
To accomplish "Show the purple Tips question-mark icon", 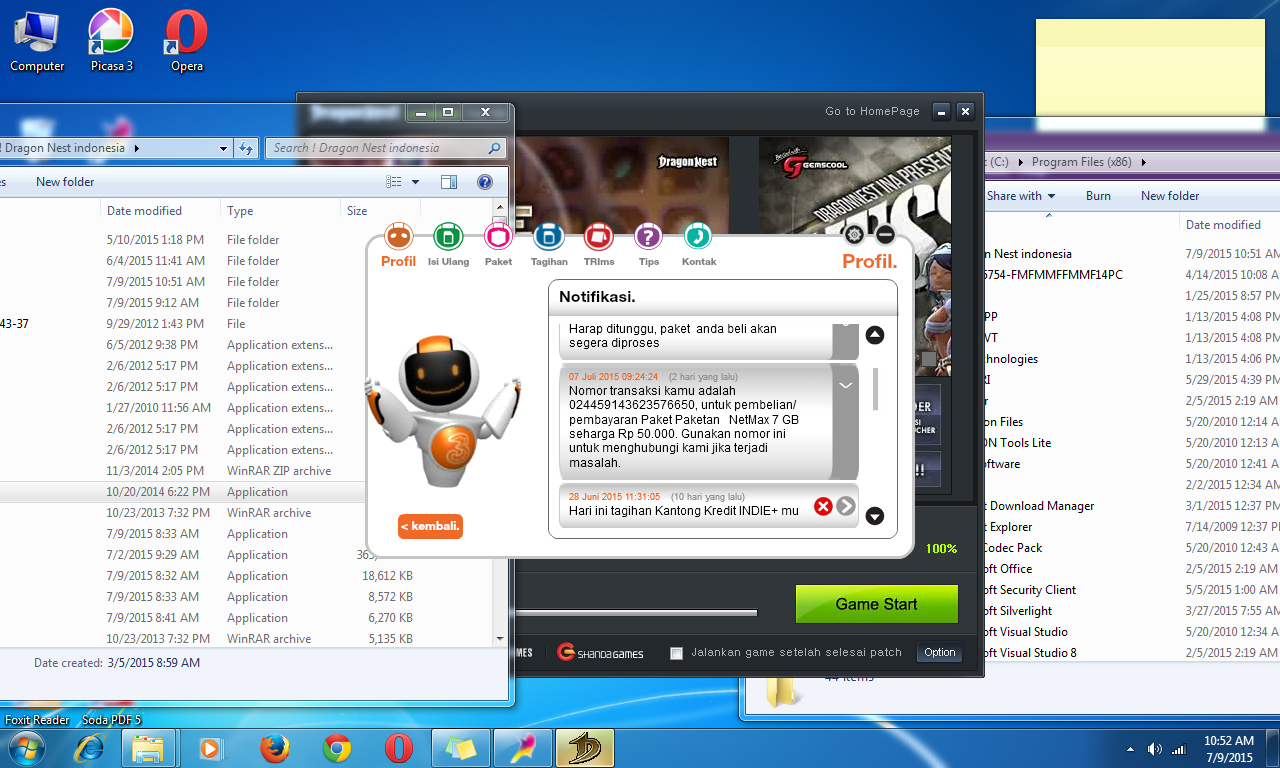I will coord(648,237).
